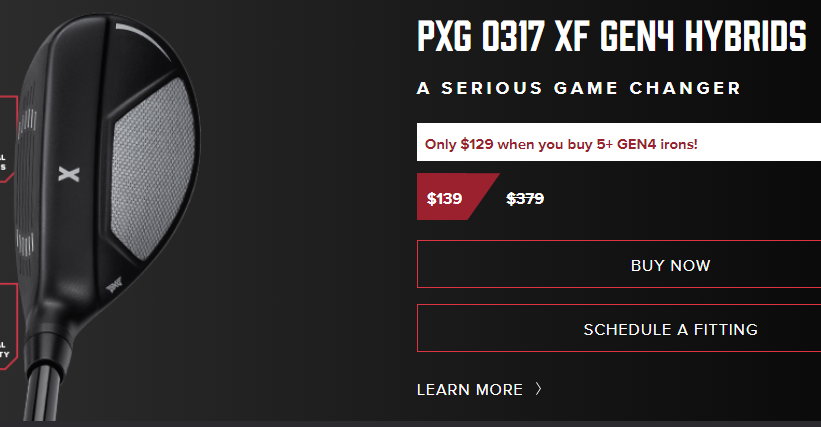Image resolution: width=821 pixels, height=427 pixels.
Task: Click the "A Serious Game Changer" tagline
Action: pyautogui.click(x=579, y=88)
